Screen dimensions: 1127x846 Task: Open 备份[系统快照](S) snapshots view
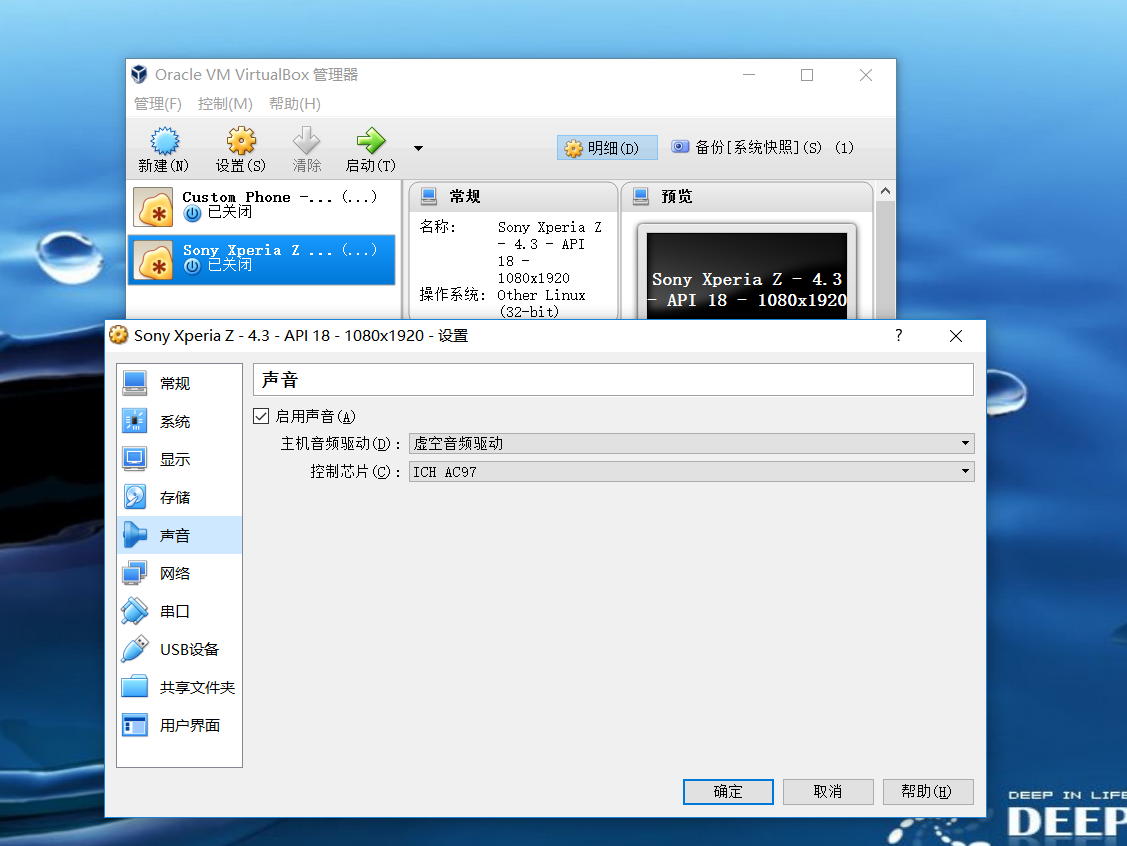click(762, 147)
